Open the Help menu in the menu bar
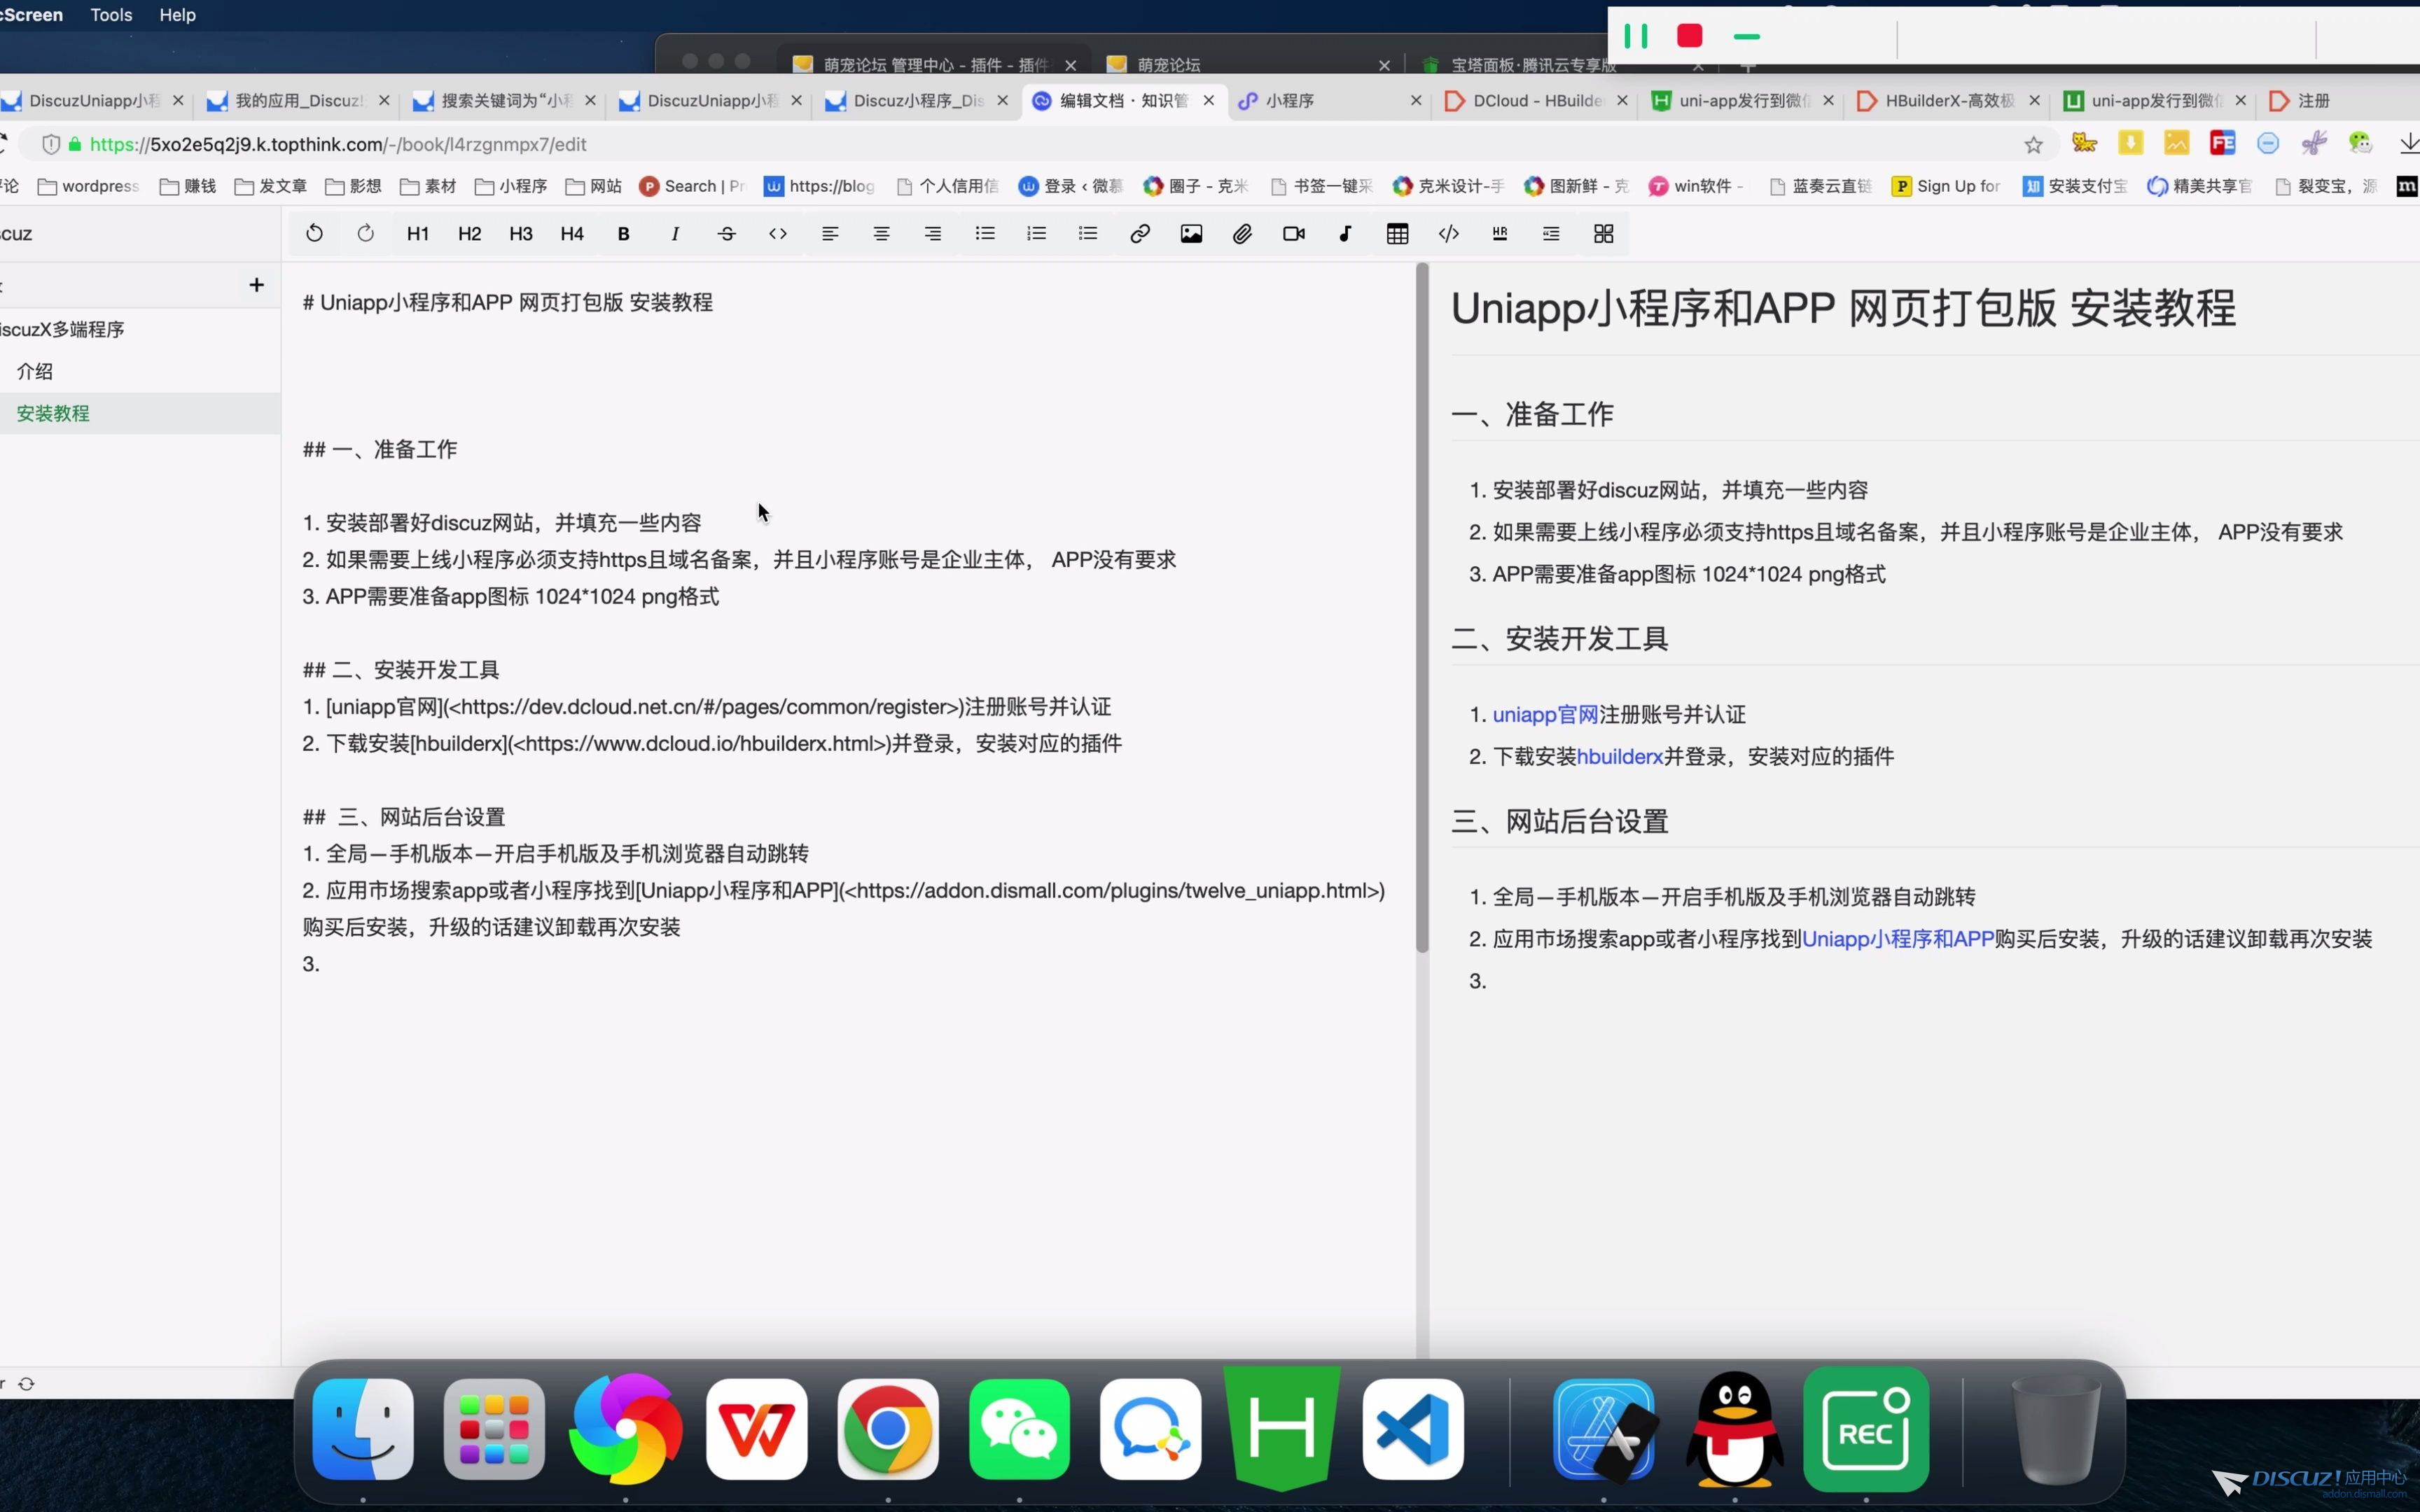This screenshot has width=2420, height=1512. point(177,15)
